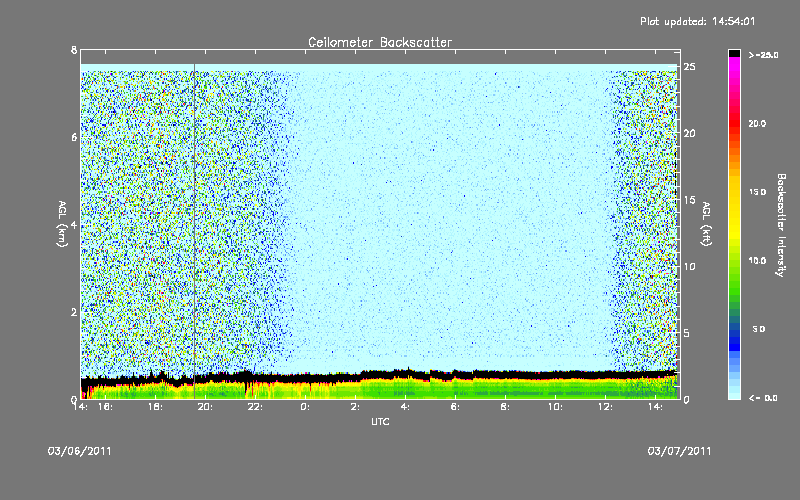Click the 'Backscatter Intensity' colorbar label
800x500 pixels.
(x=781, y=225)
